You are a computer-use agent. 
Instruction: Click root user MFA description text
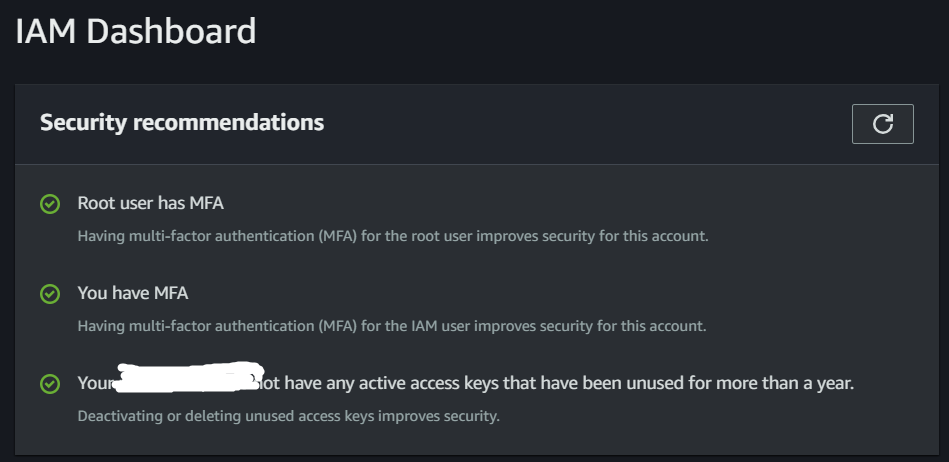393,237
